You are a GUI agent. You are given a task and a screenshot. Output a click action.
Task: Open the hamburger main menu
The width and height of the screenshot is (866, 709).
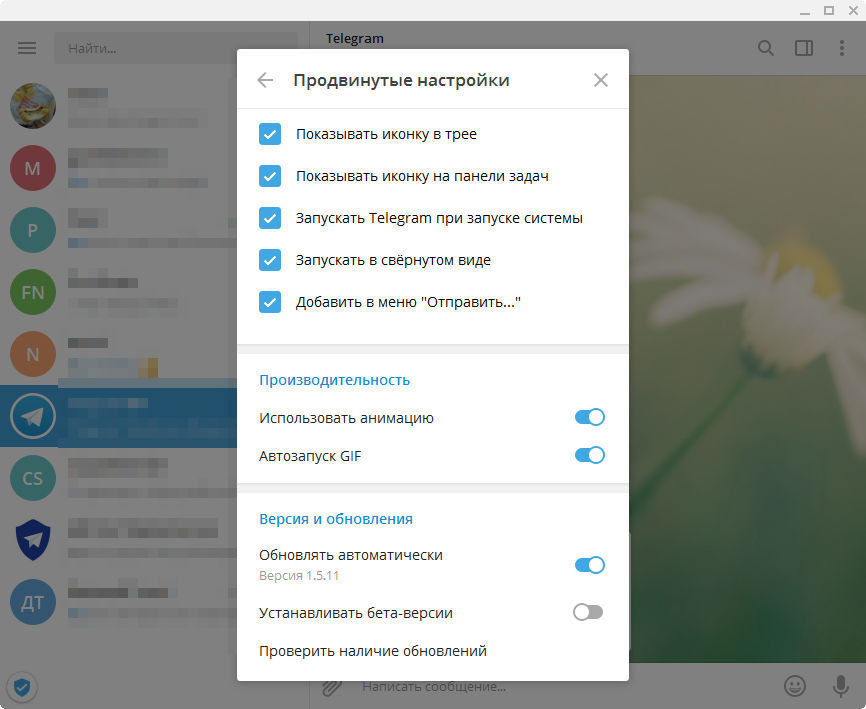click(27, 48)
